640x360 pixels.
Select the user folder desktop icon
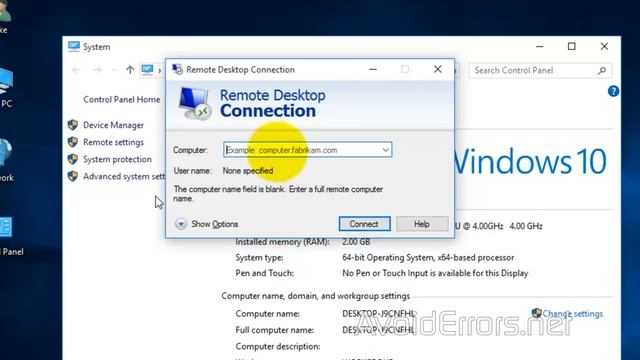pos(5,16)
